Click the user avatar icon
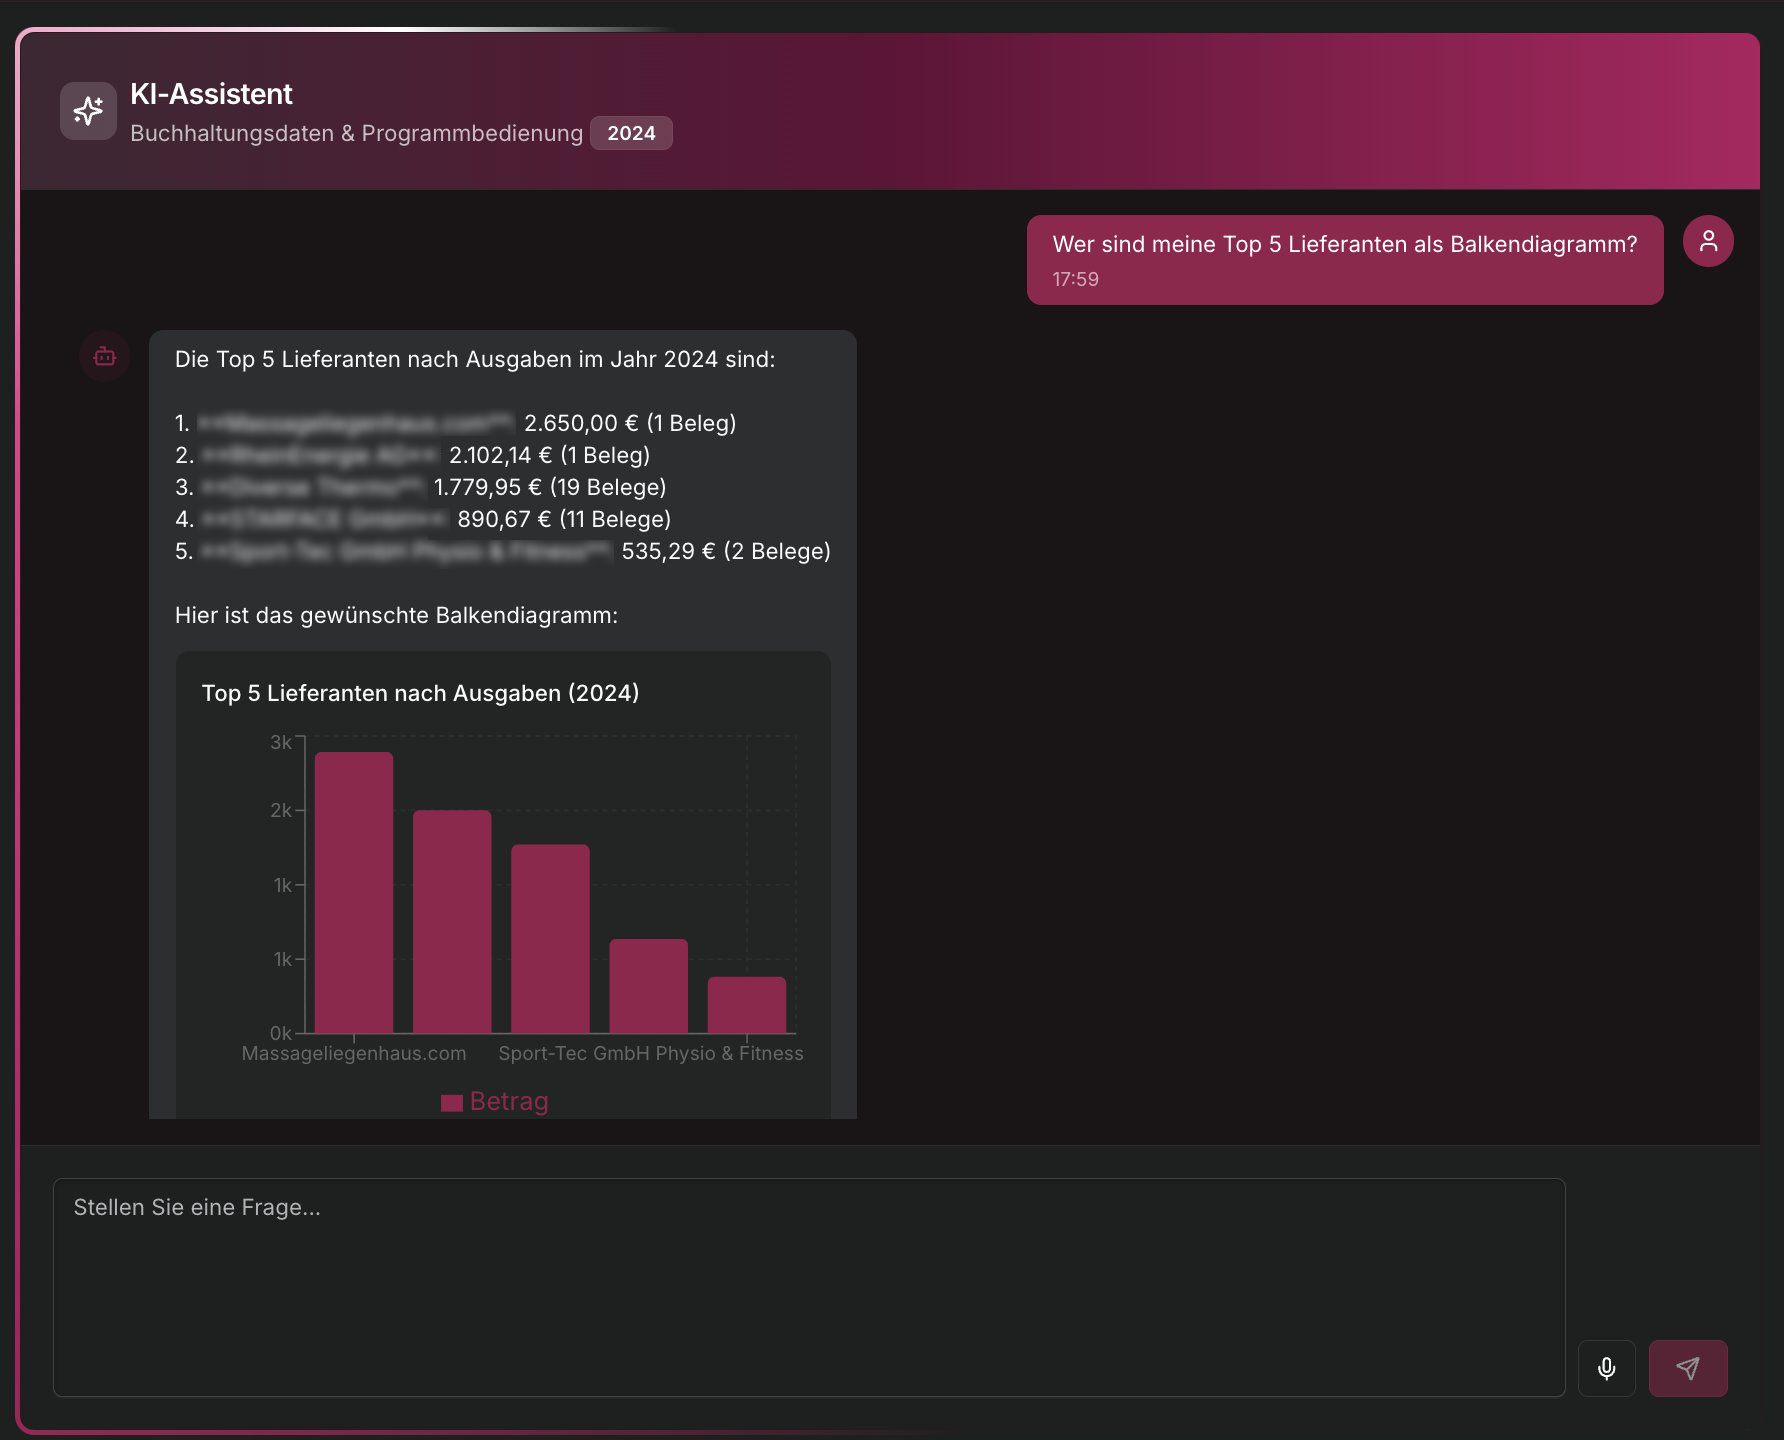This screenshot has width=1784, height=1440. tap(1708, 241)
